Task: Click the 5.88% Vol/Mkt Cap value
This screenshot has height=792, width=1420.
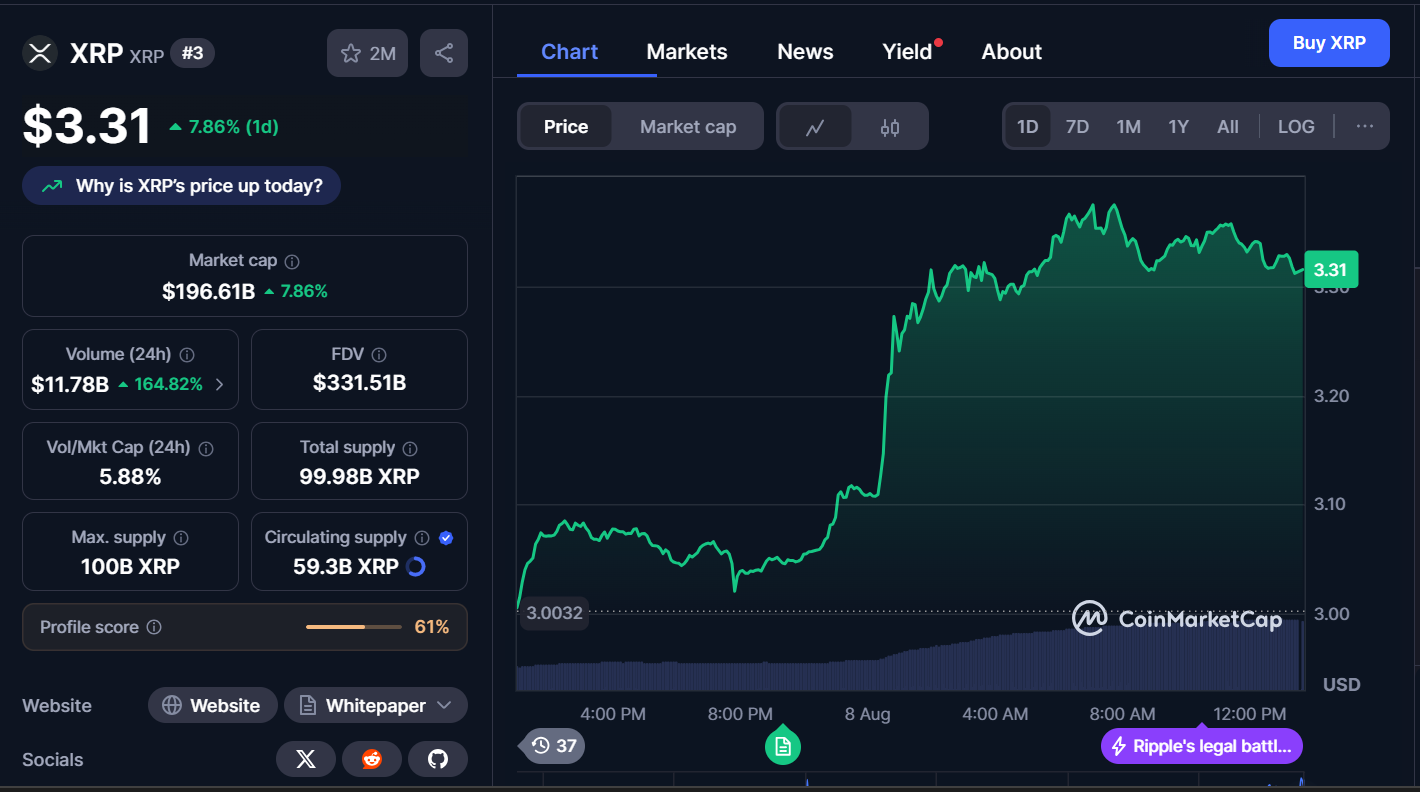Action: coord(130,477)
